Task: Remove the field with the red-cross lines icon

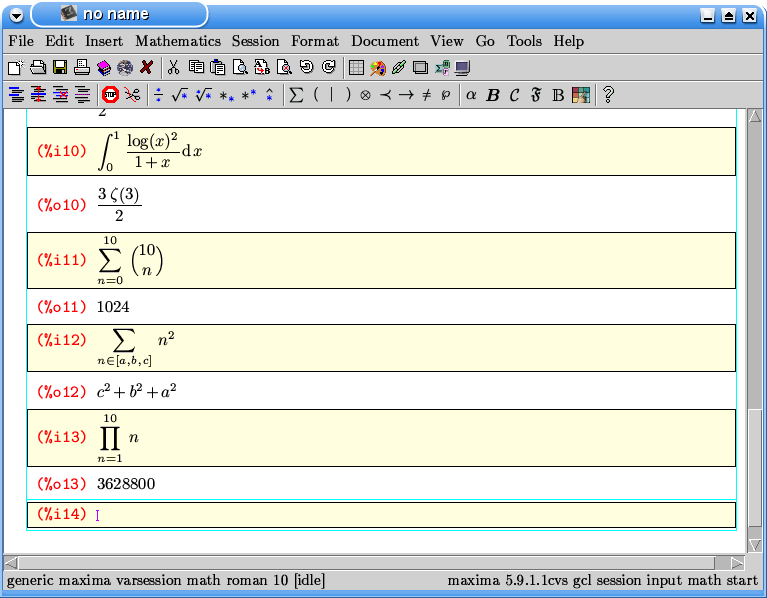Action: pyautogui.click(x=61, y=94)
